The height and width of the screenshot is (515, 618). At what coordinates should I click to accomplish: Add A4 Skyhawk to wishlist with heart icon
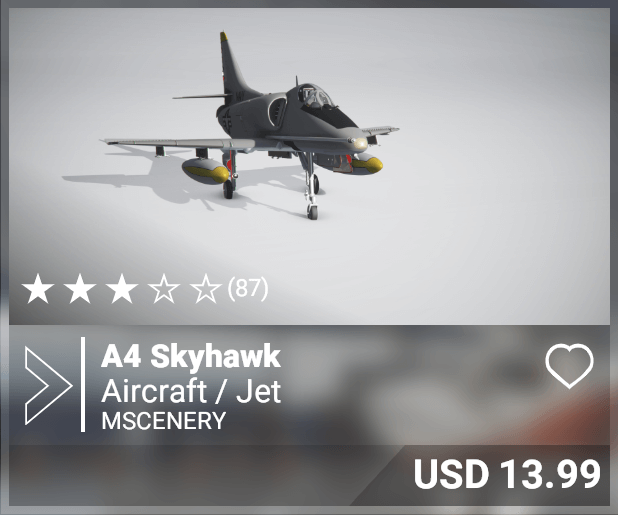(x=569, y=365)
